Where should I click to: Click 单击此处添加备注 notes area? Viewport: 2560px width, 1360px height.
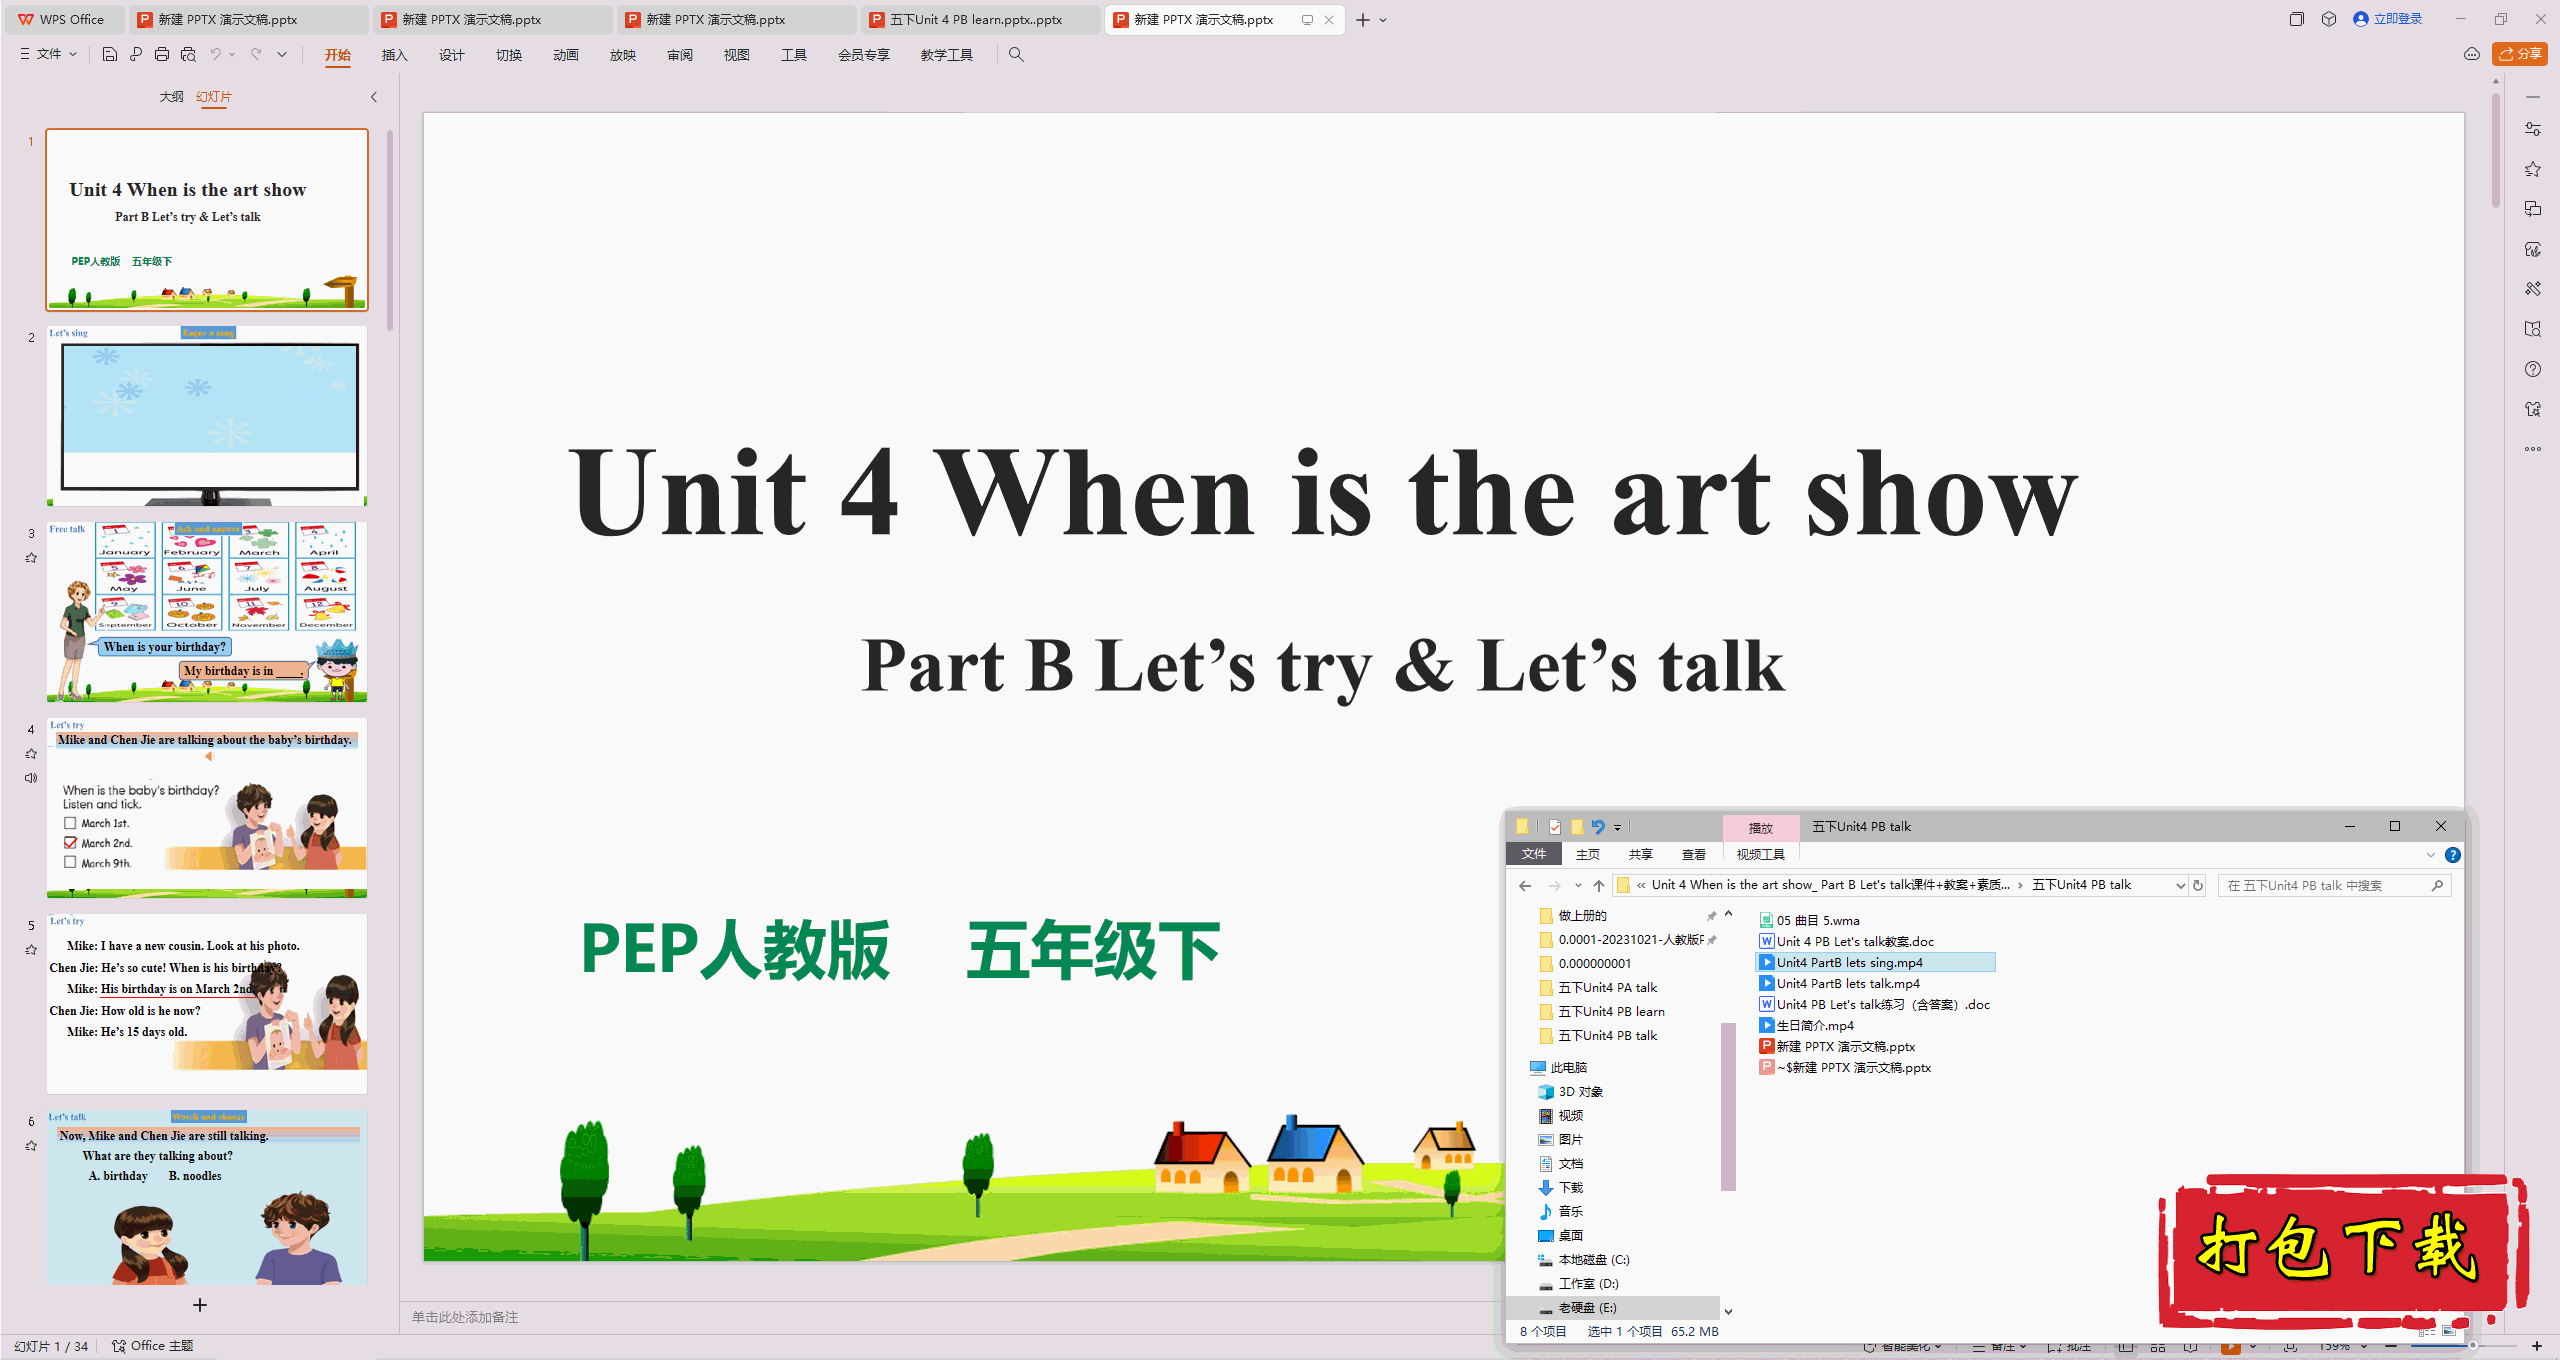[x=465, y=1317]
